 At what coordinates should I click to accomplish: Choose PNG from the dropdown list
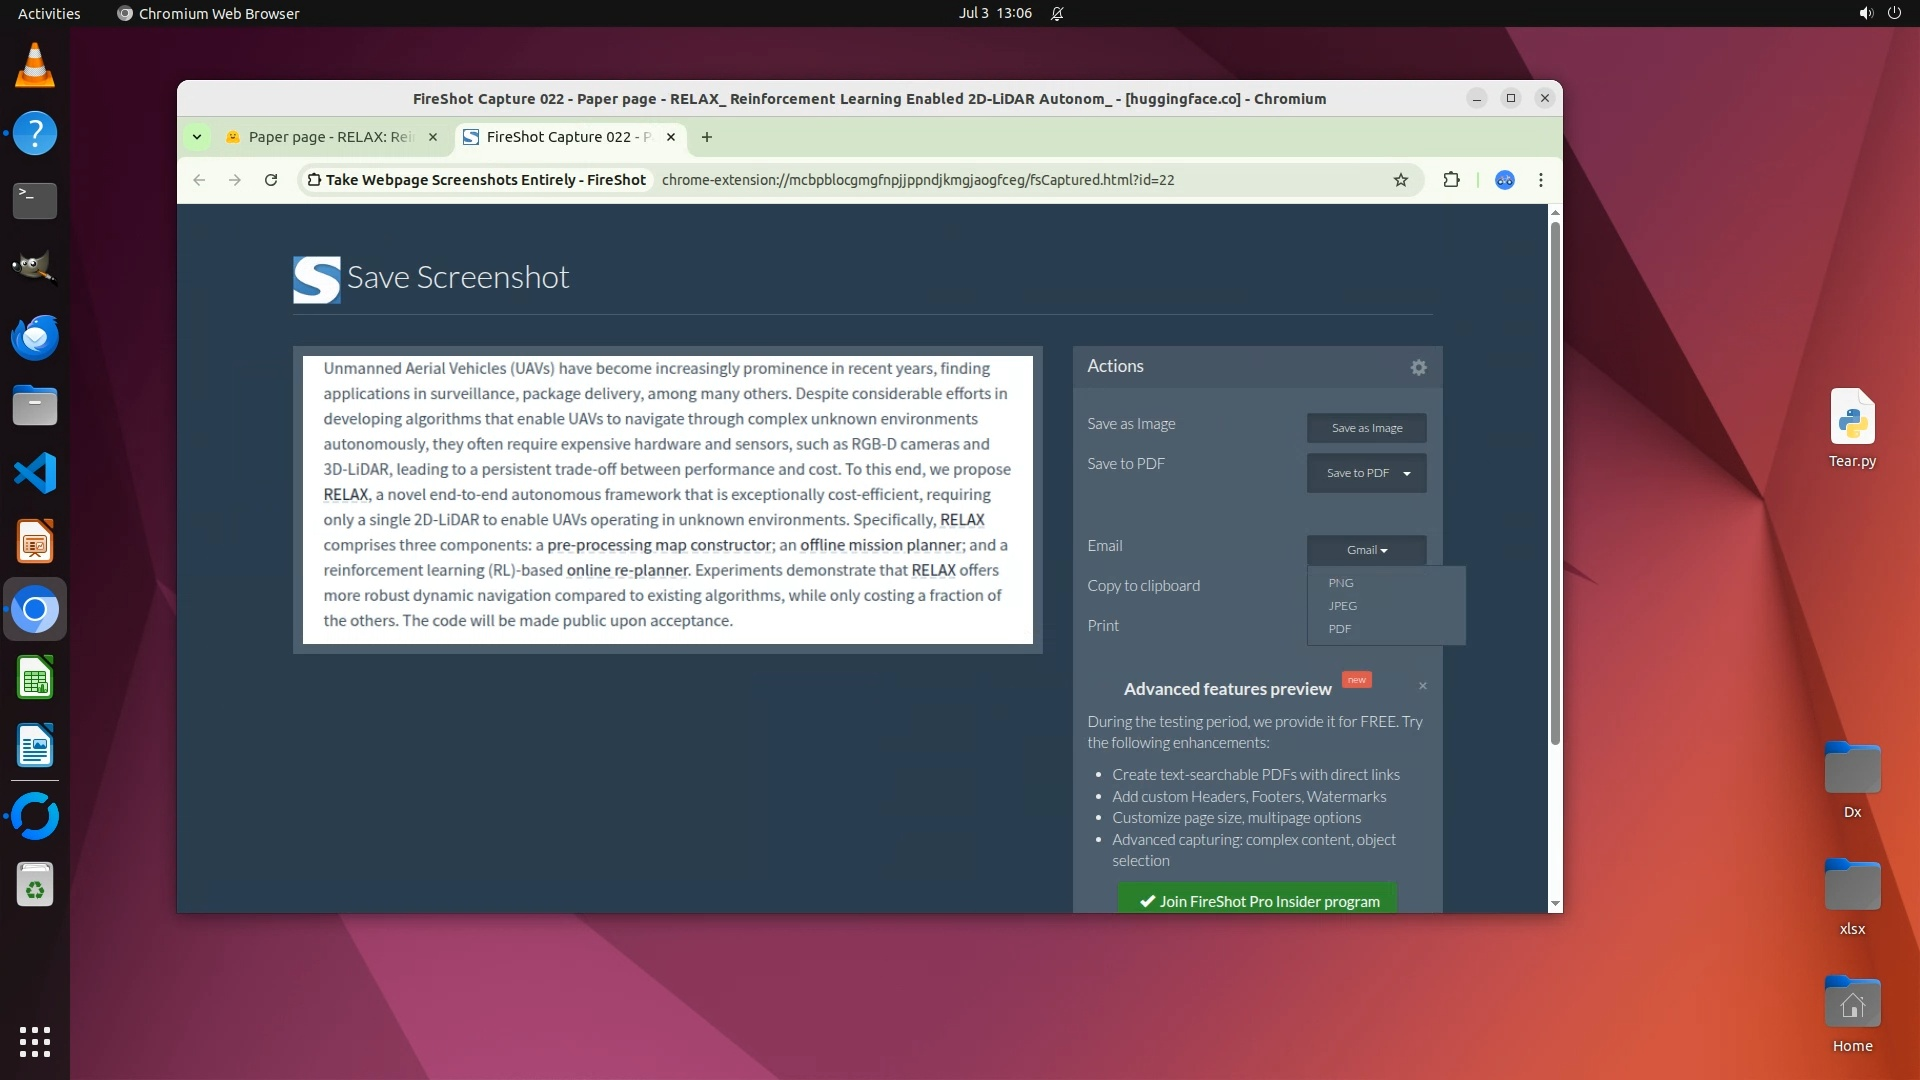1341,583
